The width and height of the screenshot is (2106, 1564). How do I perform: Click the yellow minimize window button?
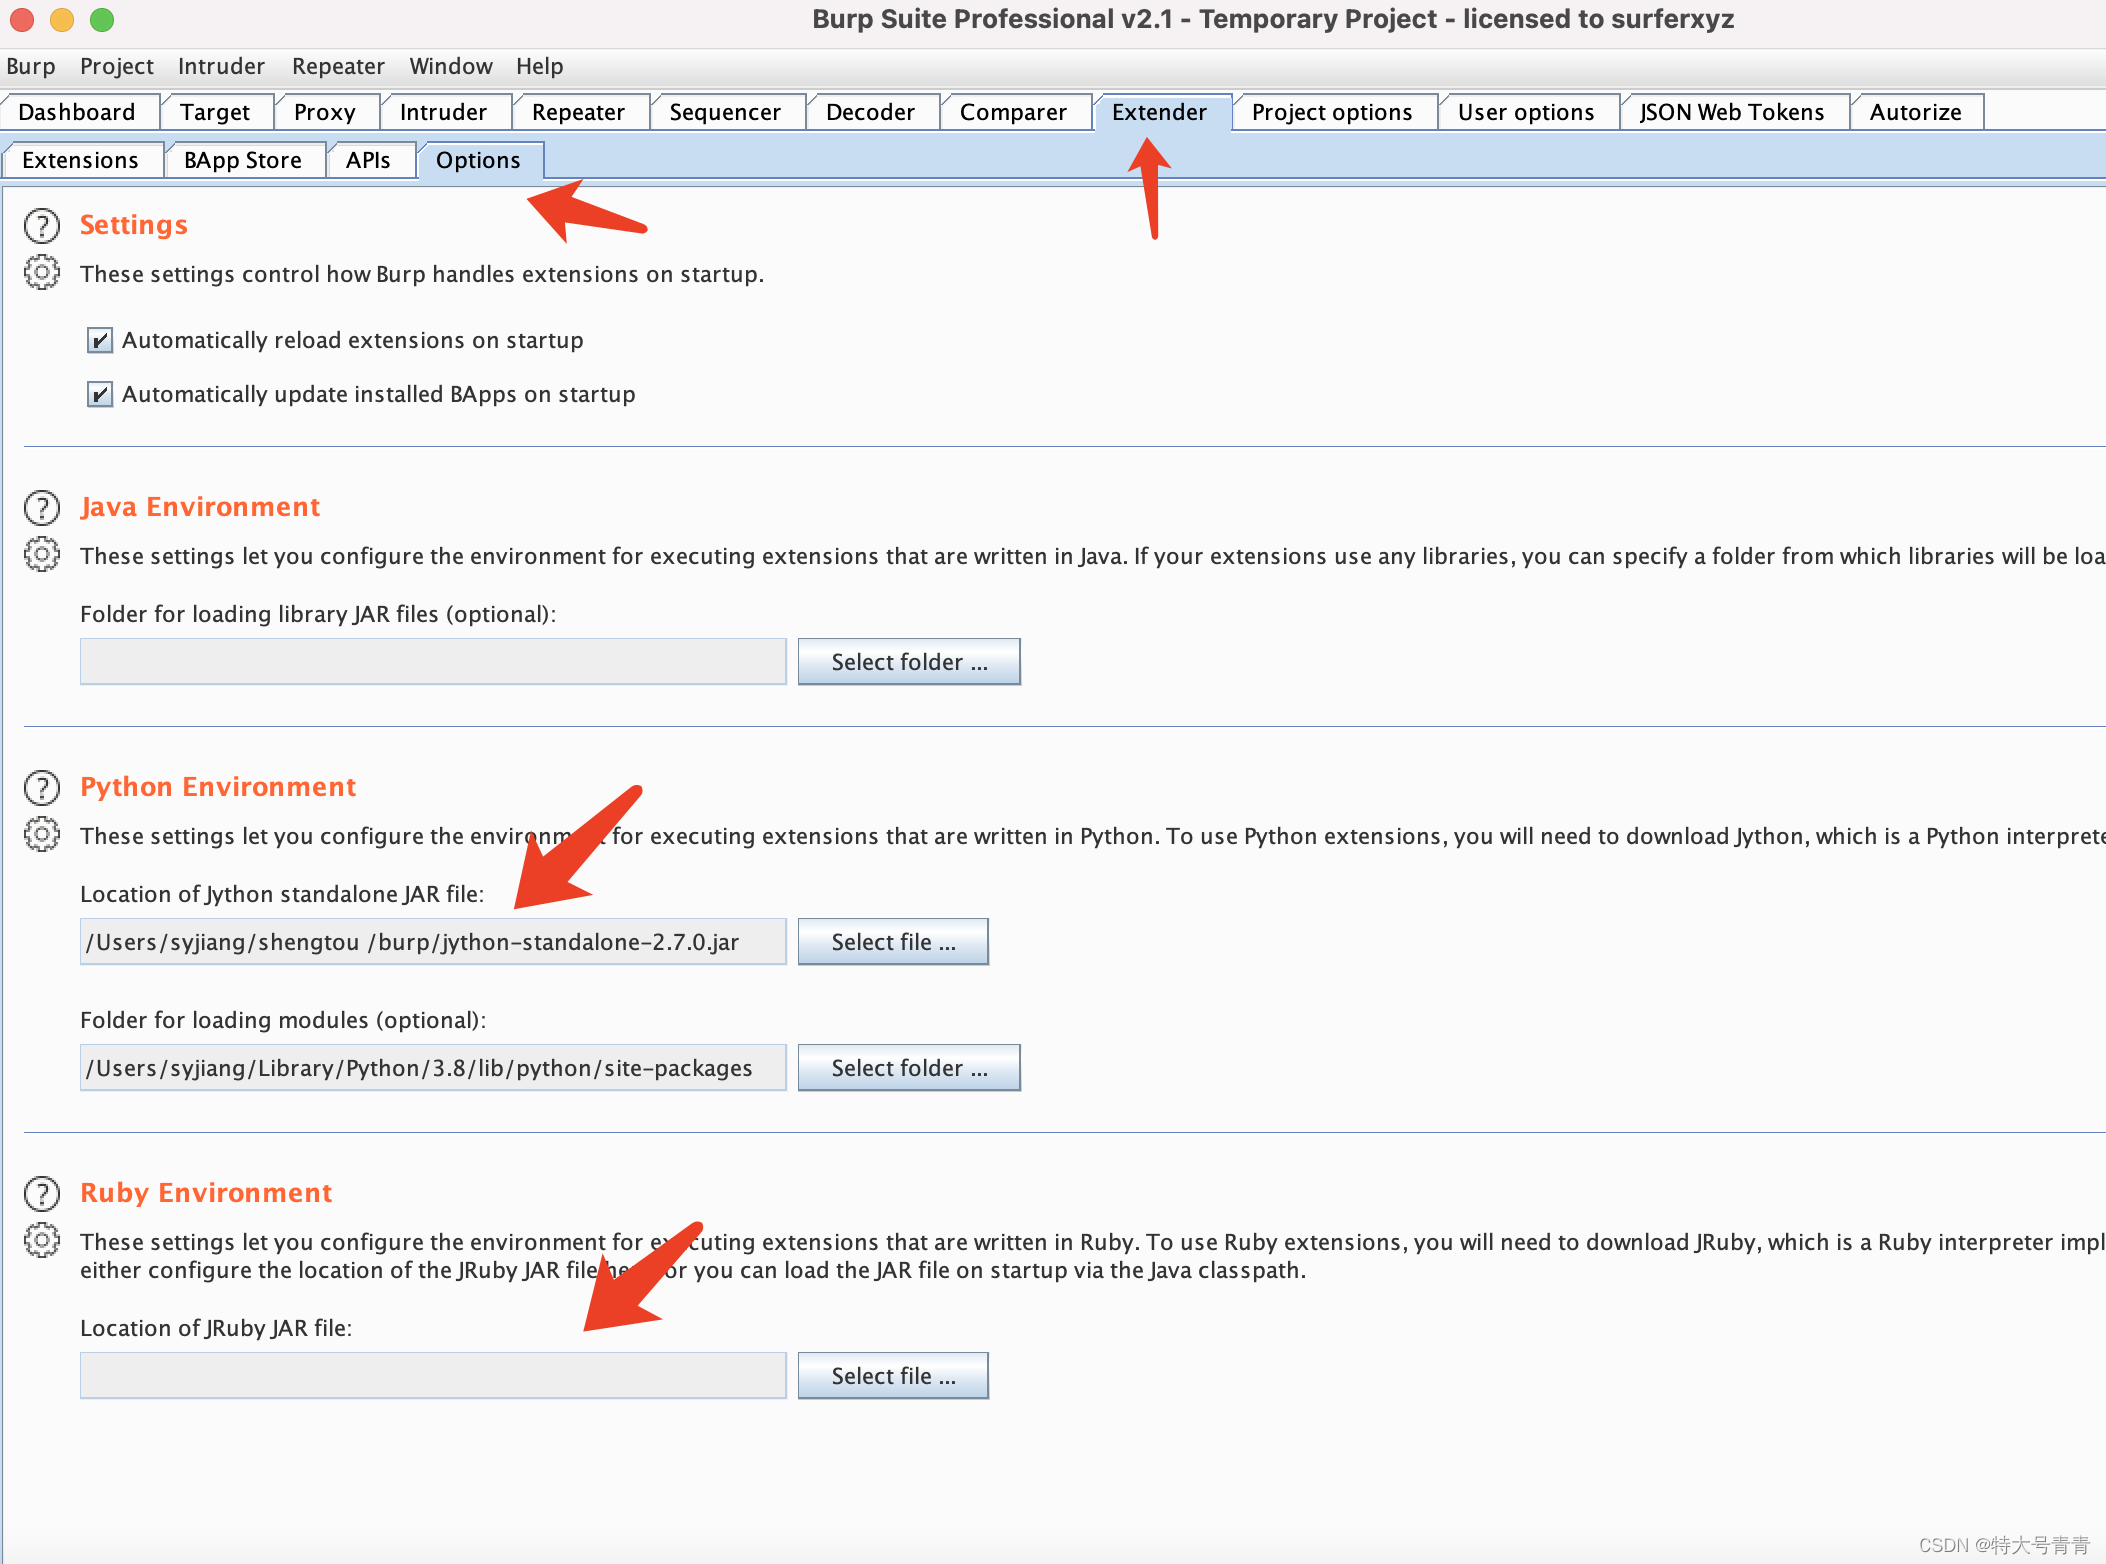(62, 19)
